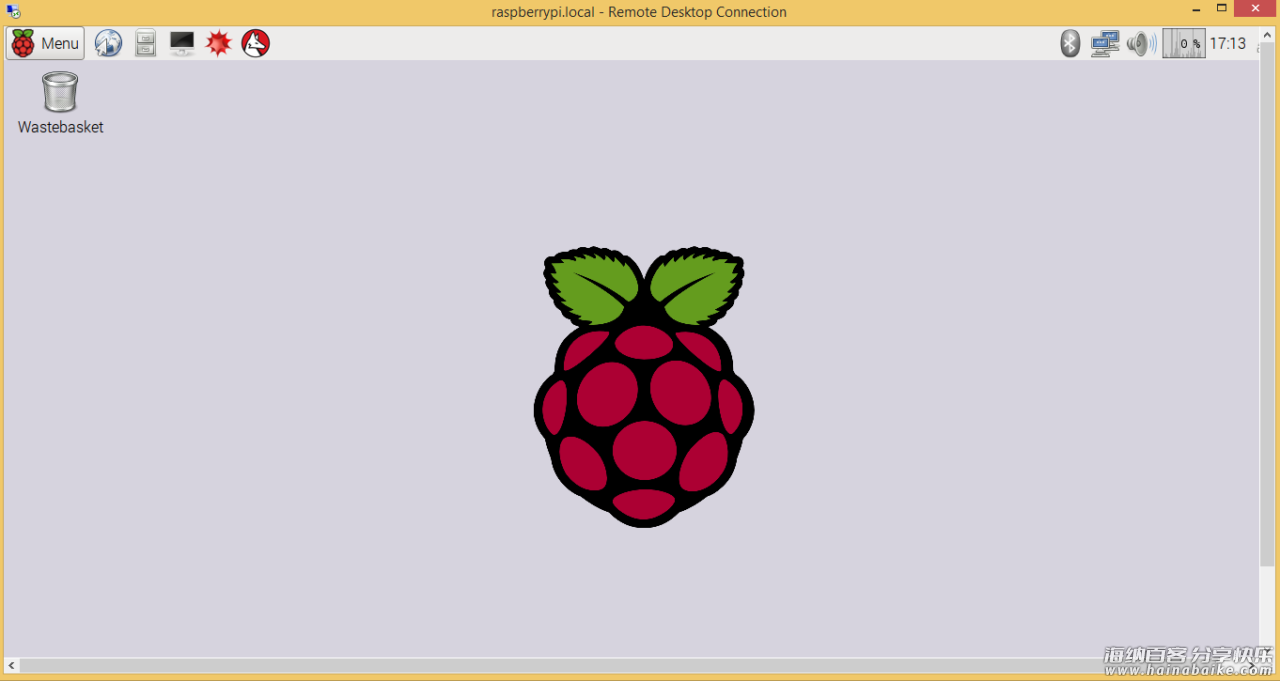This screenshot has width=1280, height=681.
Task: Click the volume speaker icon
Action: 1141,43
